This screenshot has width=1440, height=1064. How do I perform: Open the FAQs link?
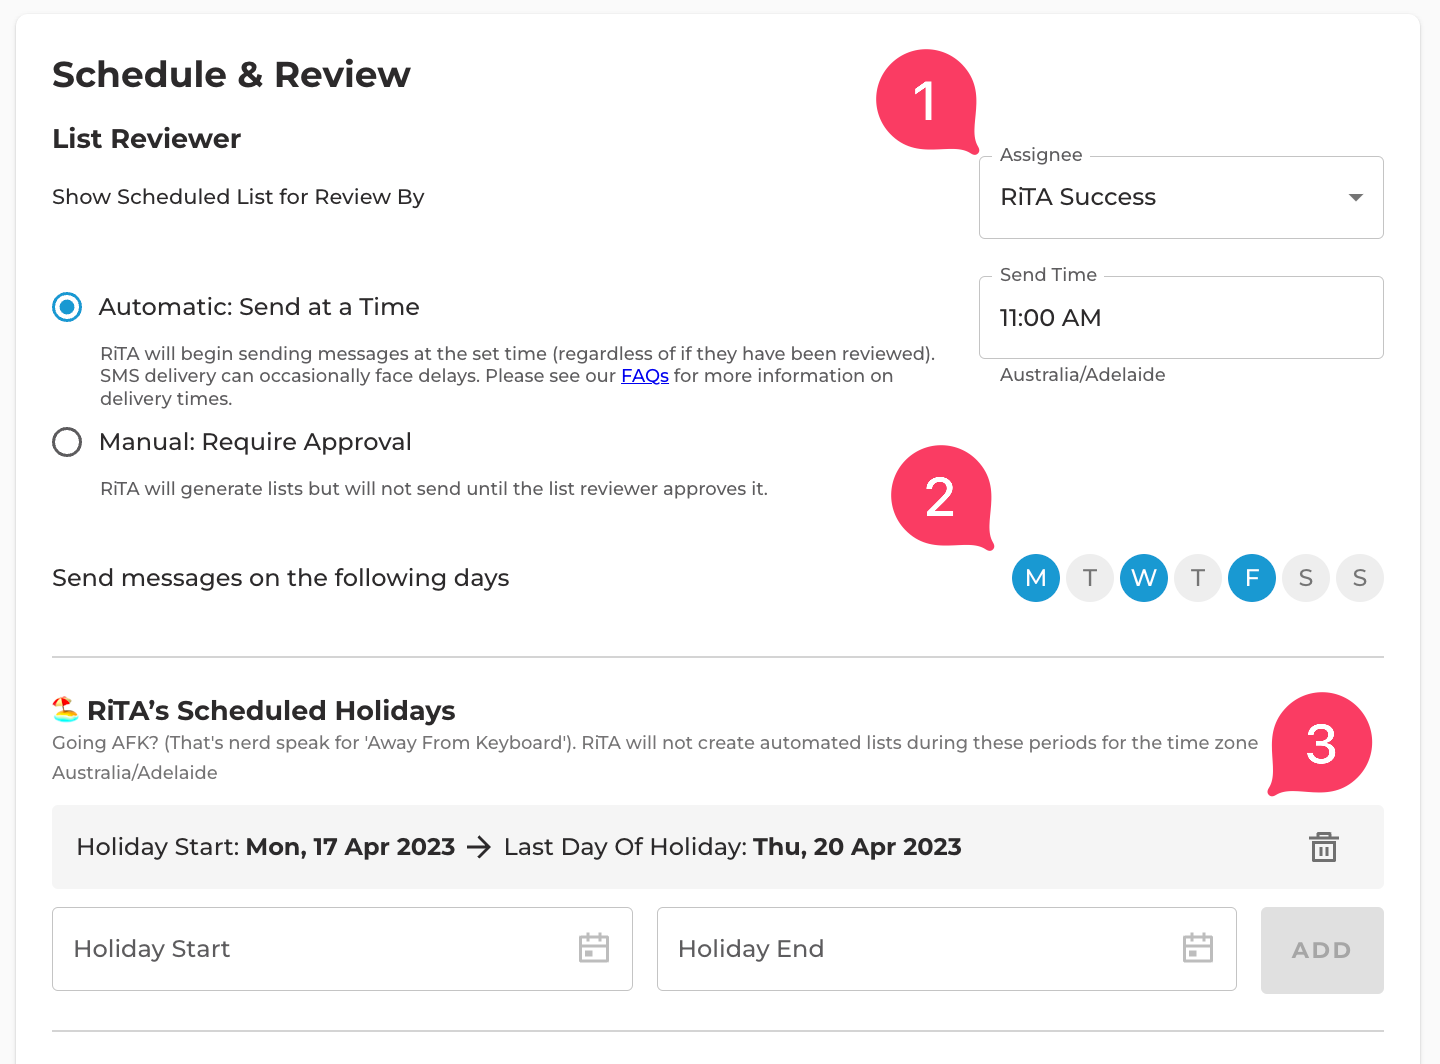645,376
